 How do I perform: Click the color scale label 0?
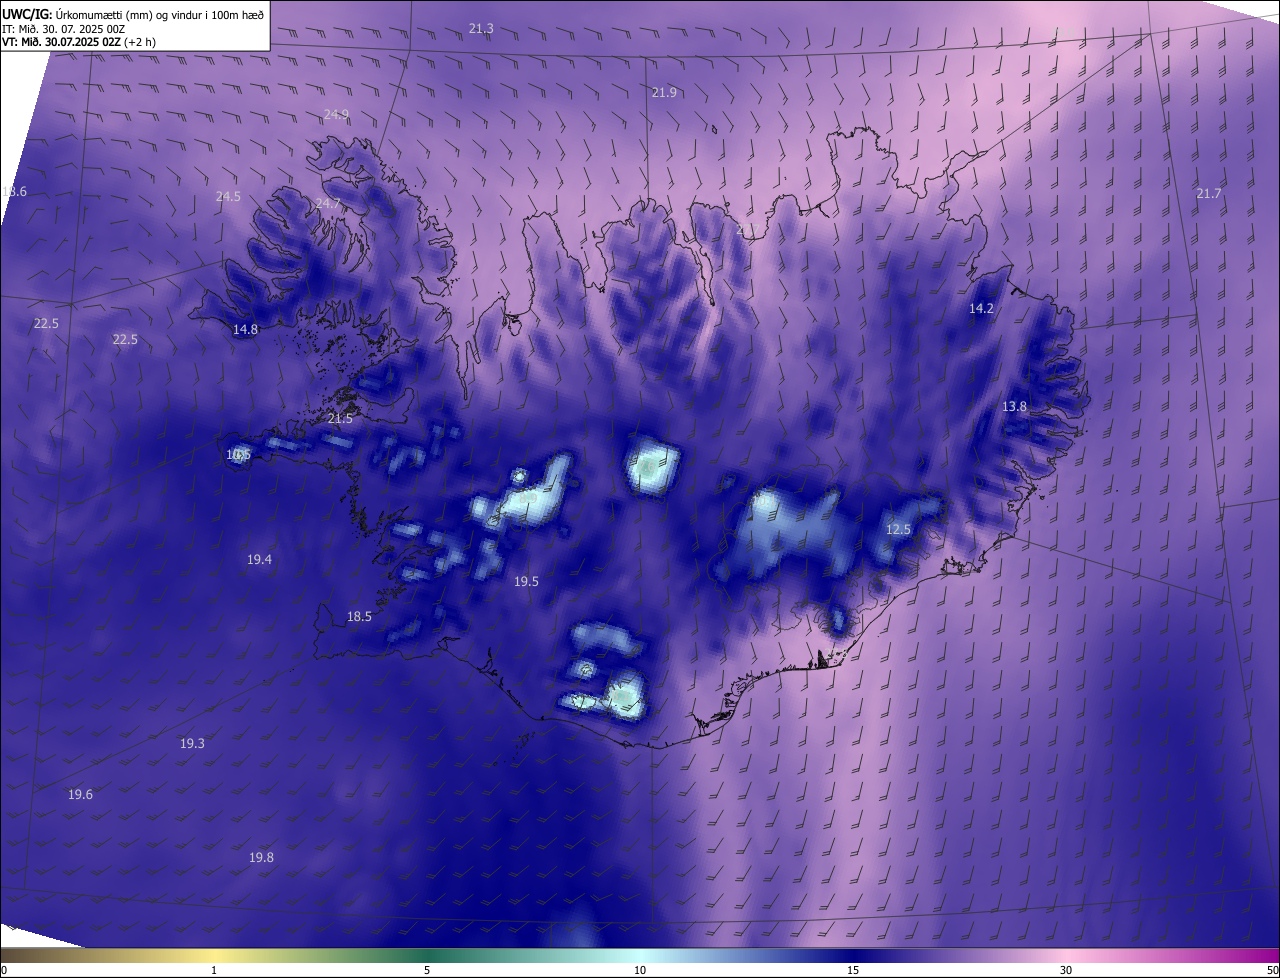pos(4,970)
